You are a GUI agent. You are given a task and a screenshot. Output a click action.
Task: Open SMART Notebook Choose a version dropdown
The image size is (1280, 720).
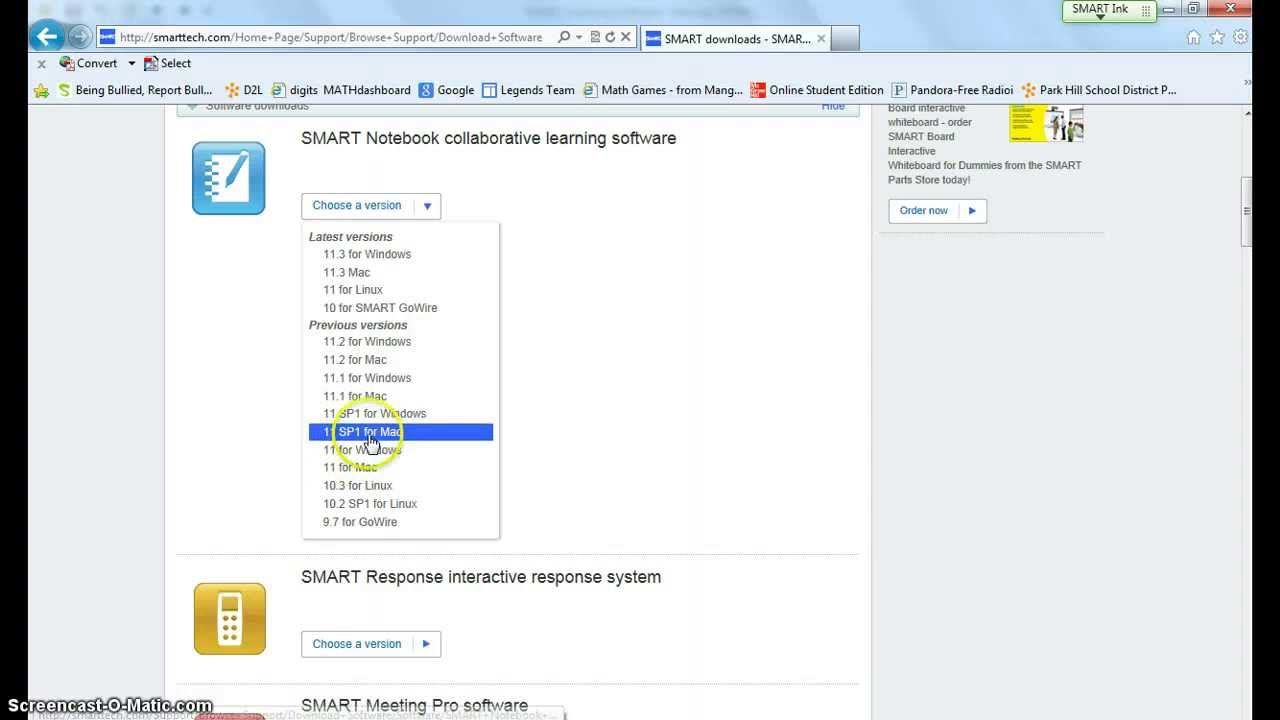tap(371, 206)
